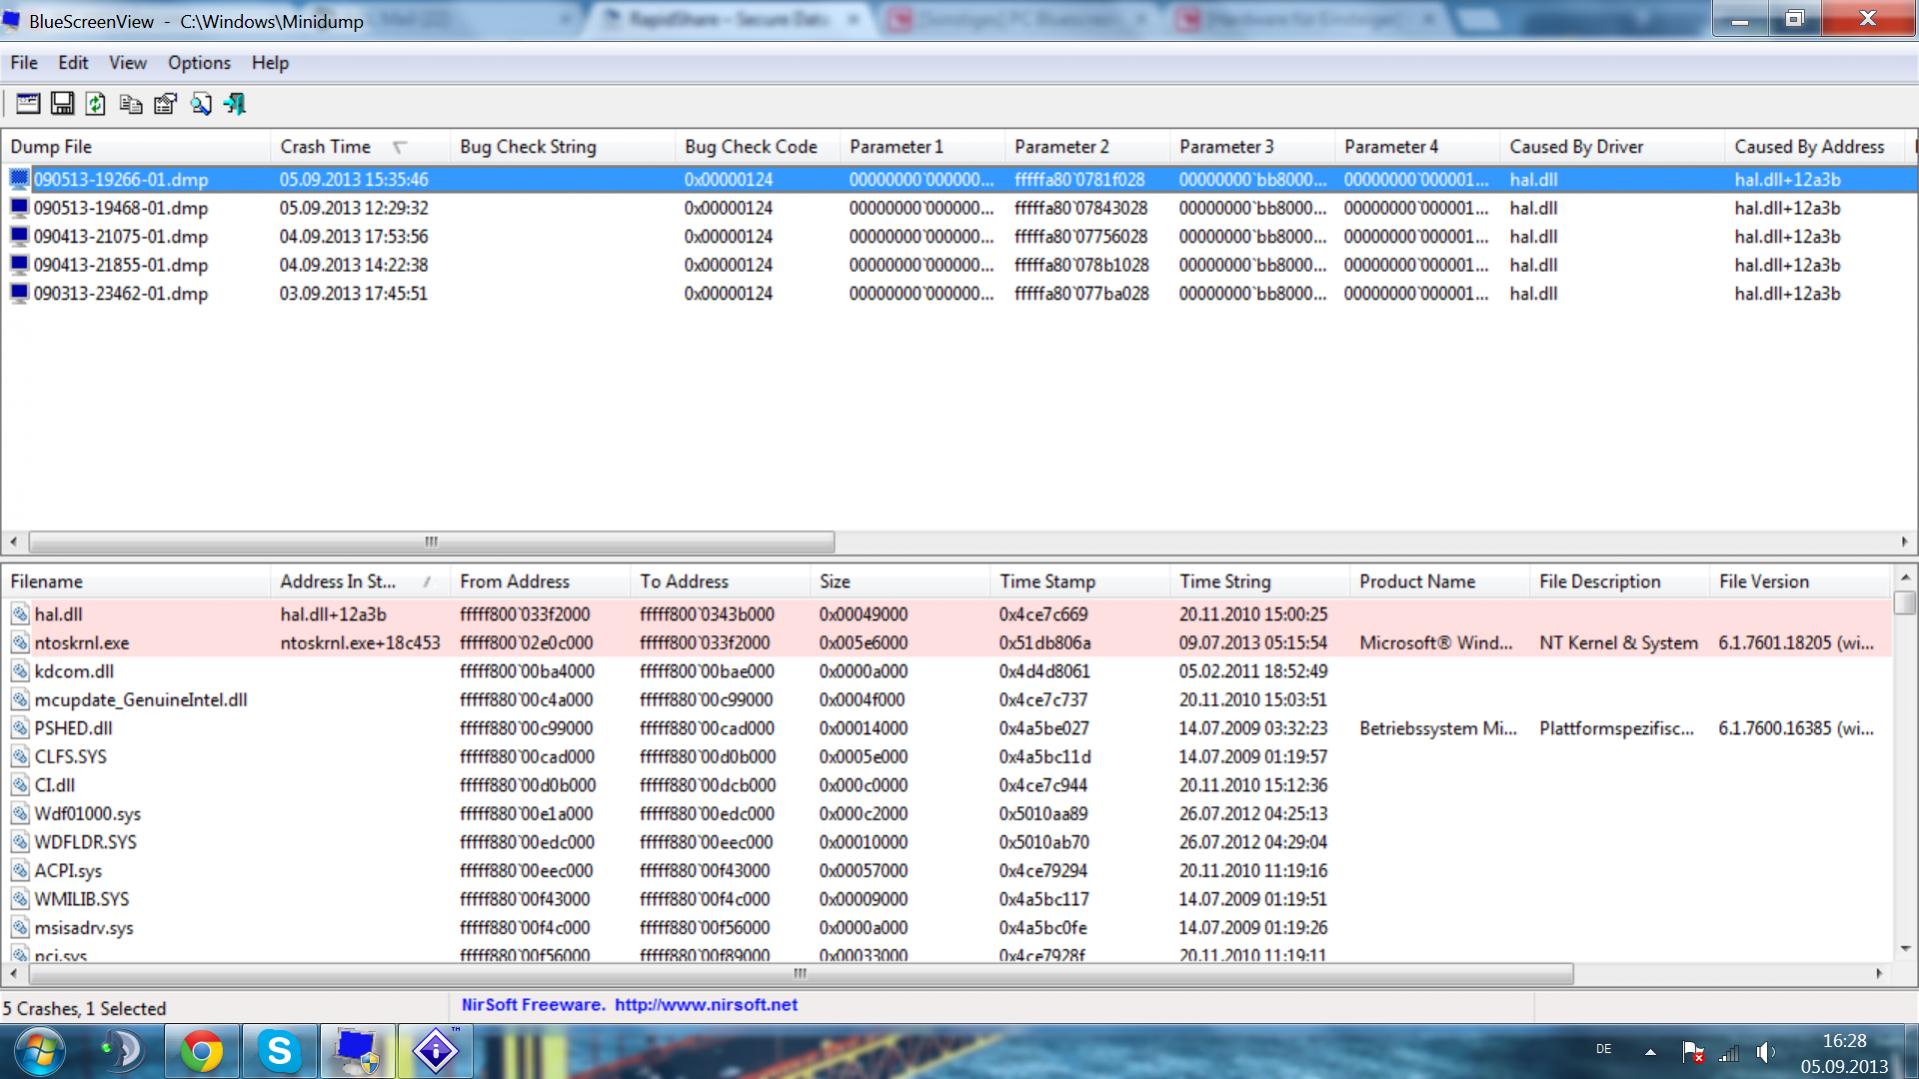Sort by Bug Check Code column header
The image size is (1919, 1079).
[x=758, y=147]
